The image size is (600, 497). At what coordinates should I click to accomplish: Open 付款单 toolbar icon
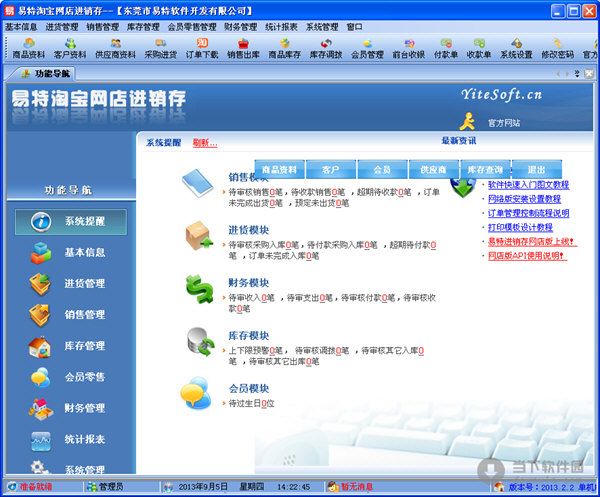446,49
